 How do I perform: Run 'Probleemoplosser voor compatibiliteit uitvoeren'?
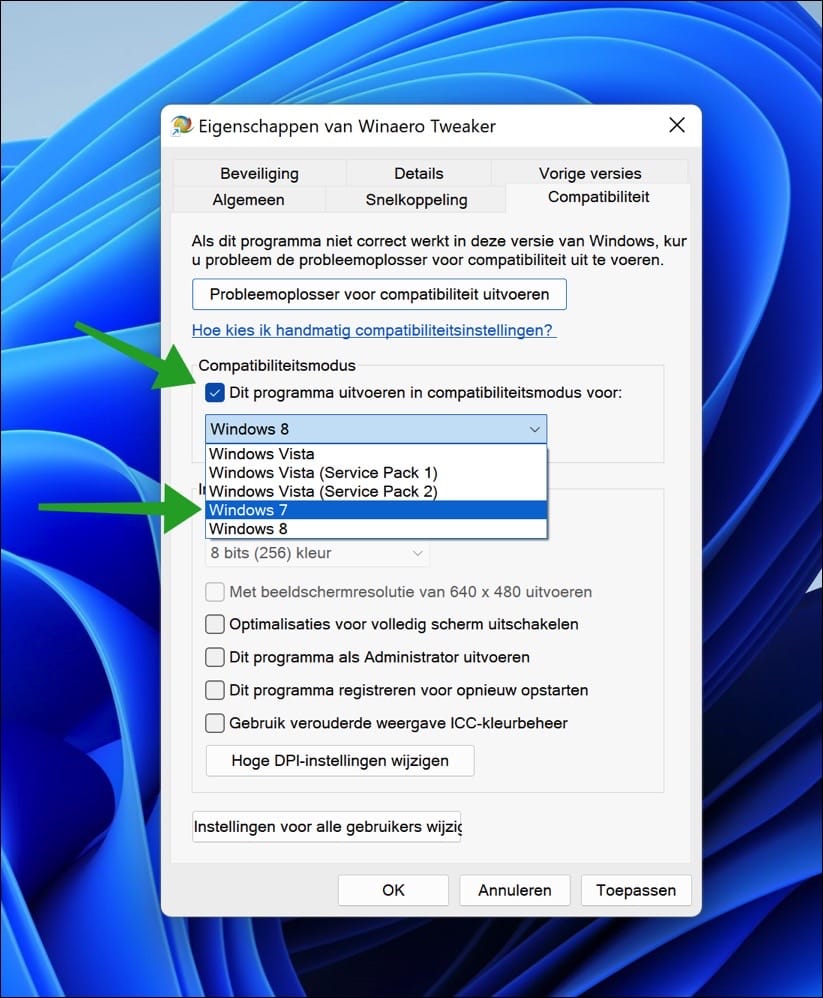click(379, 293)
